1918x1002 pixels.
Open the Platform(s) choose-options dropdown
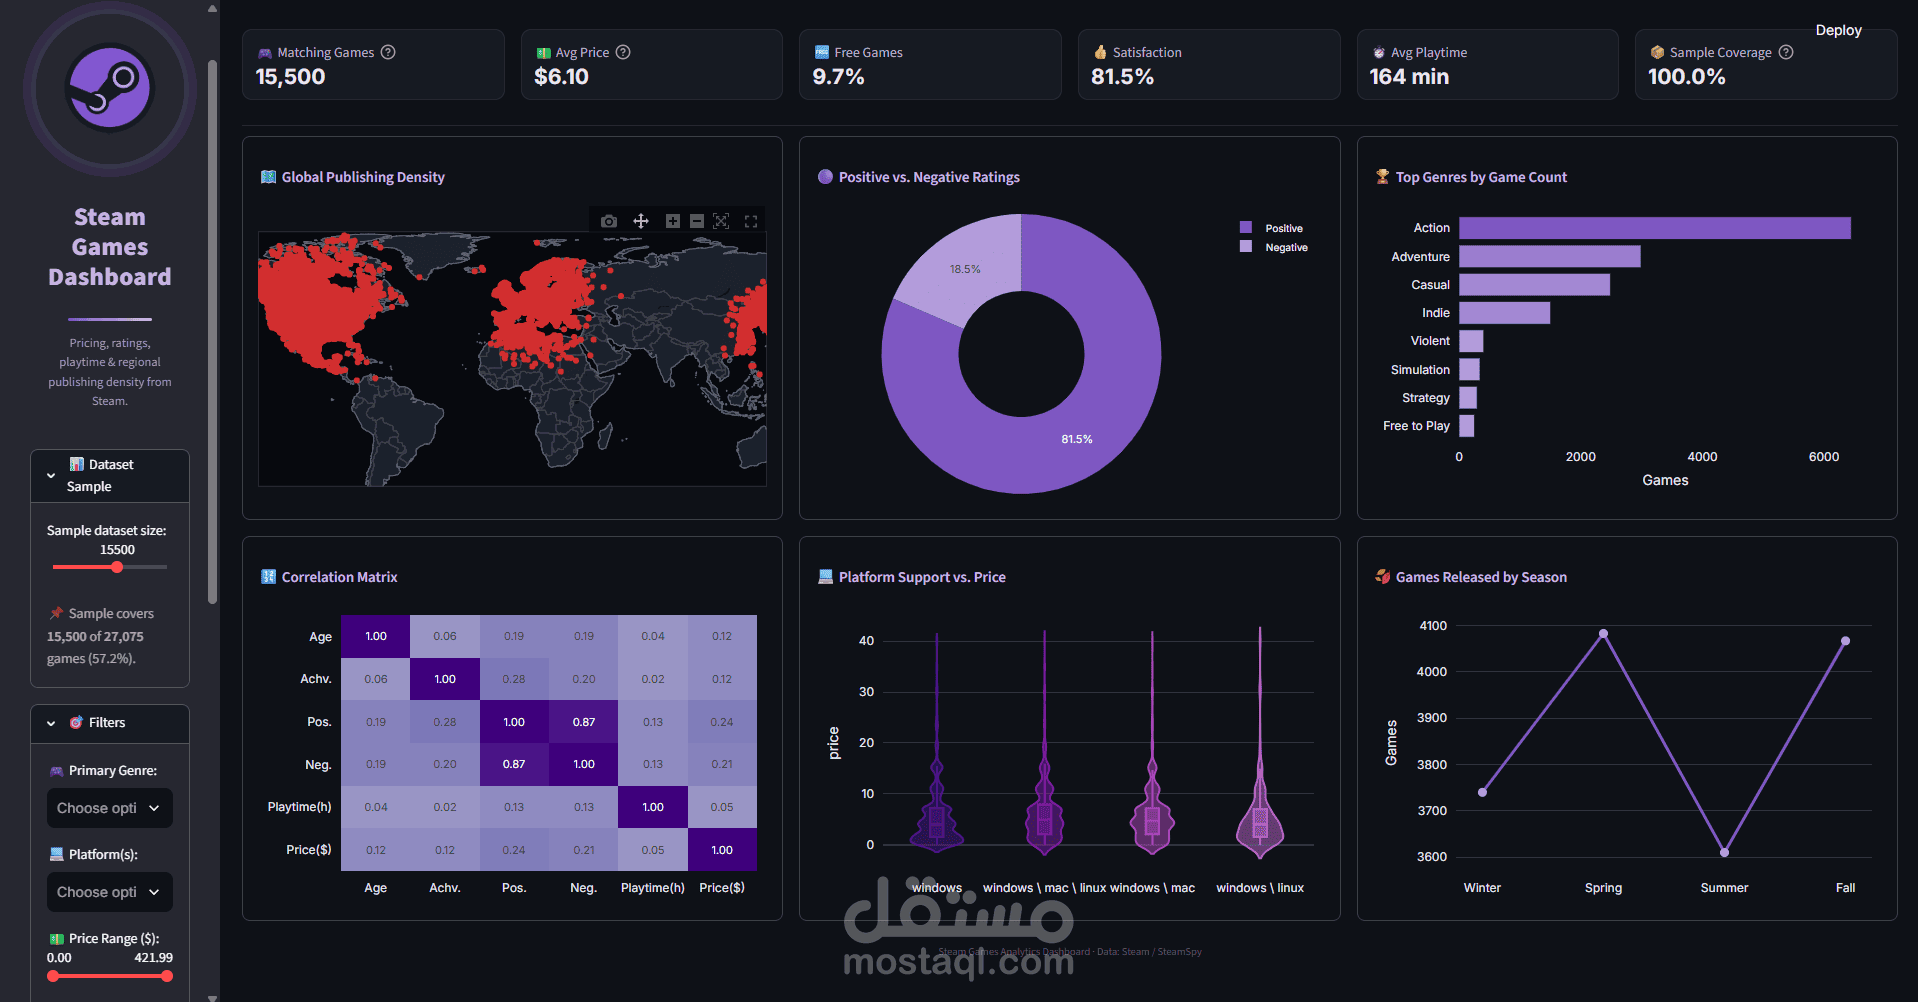(109, 892)
